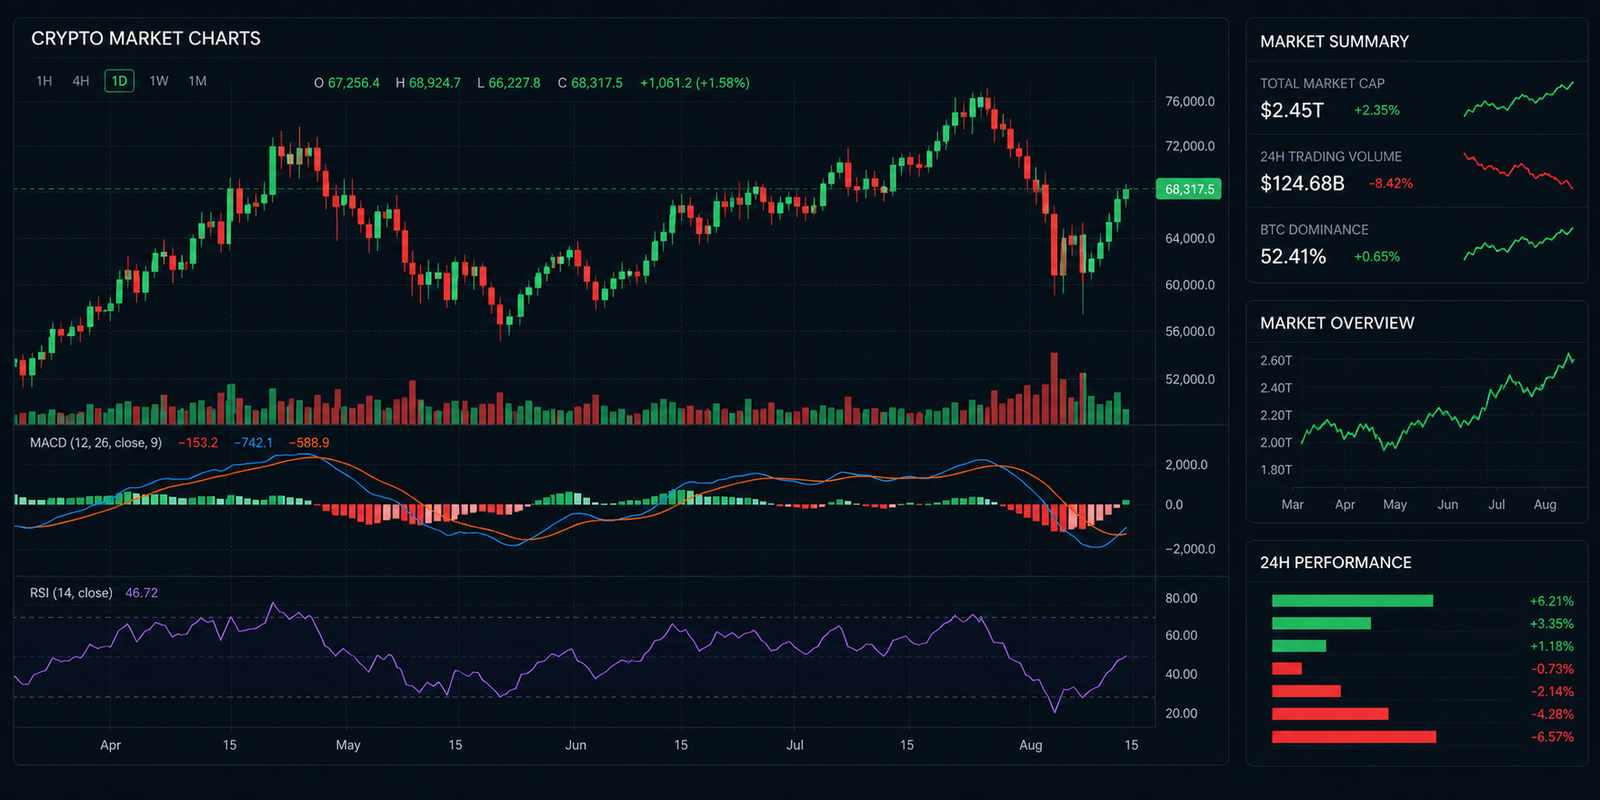
Task: Click the Aug marker on main time axis
Action: 1030,745
